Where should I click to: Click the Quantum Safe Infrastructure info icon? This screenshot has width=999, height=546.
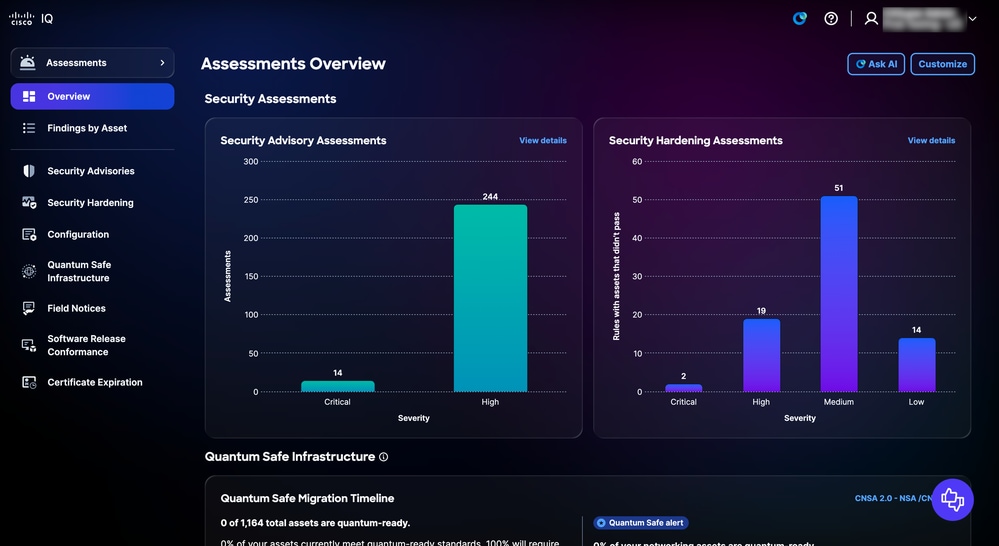384,457
